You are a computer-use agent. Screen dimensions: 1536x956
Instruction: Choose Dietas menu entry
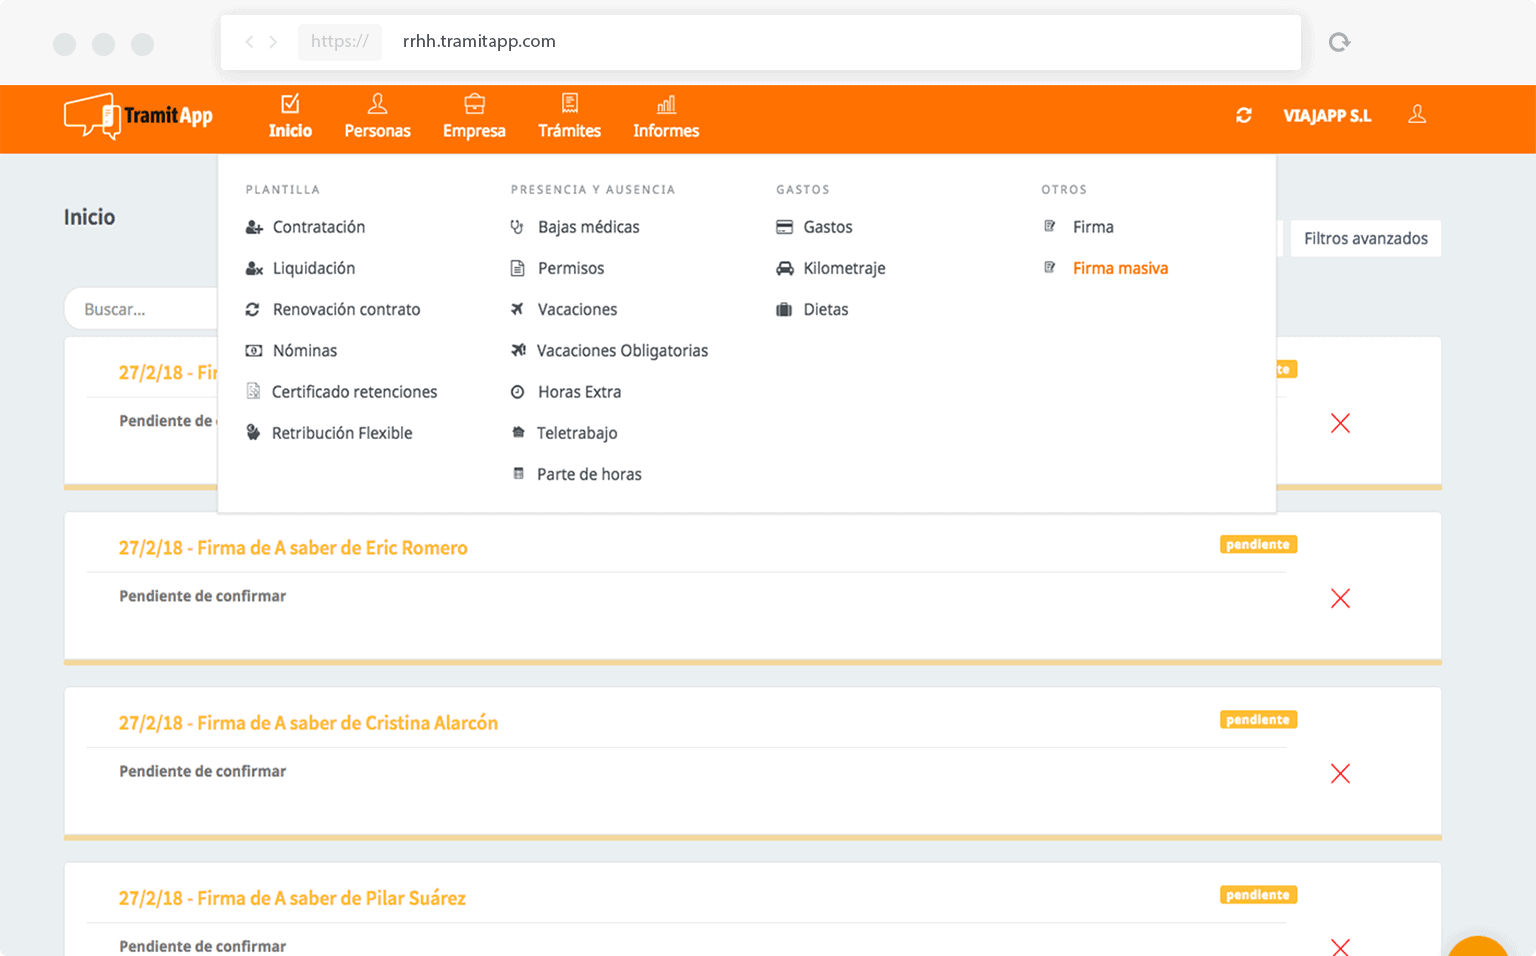pos(826,309)
